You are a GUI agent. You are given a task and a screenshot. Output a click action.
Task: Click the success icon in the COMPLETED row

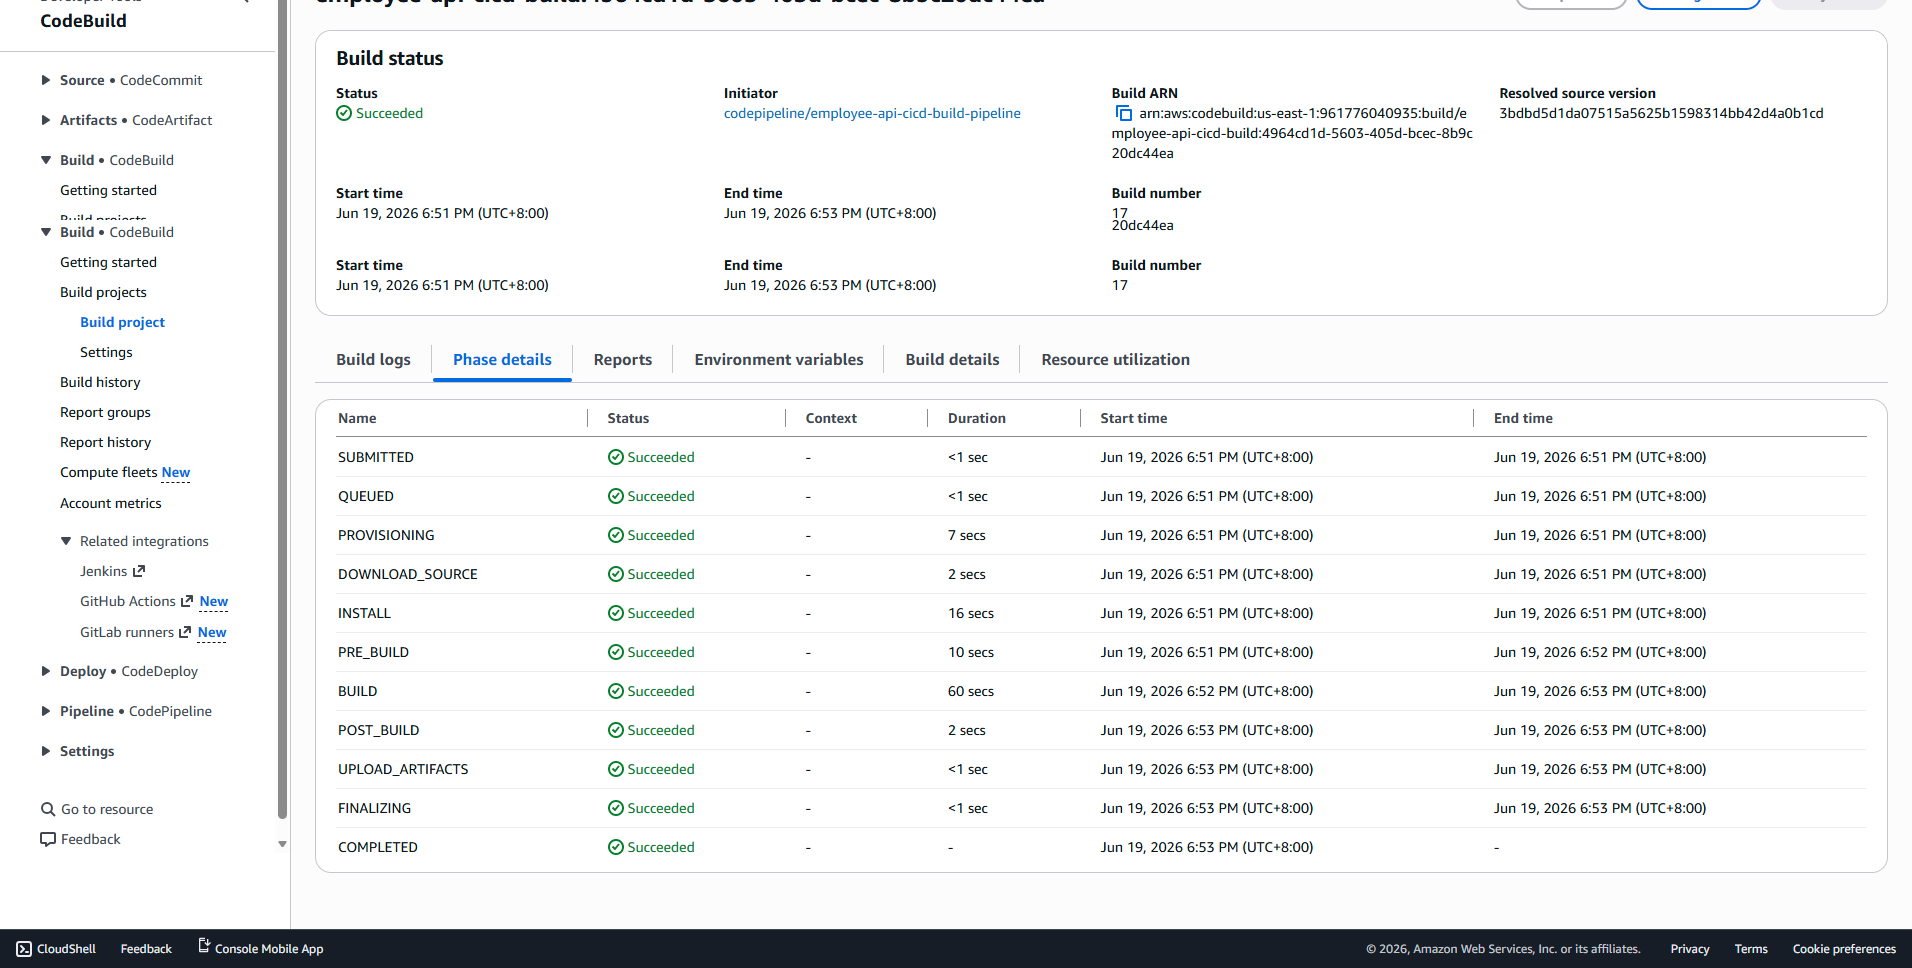[x=616, y=847]
